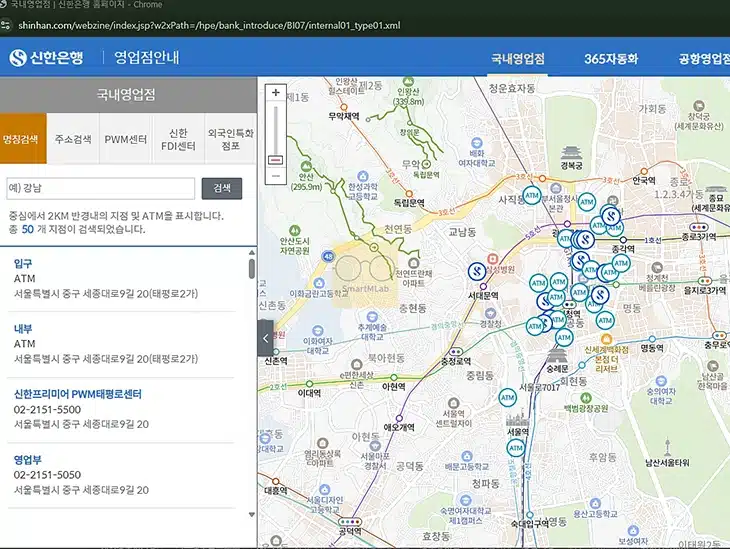730x549 pixels.
Task: Click the 백범광장공원 park map icon
Action: pos(586,398)
